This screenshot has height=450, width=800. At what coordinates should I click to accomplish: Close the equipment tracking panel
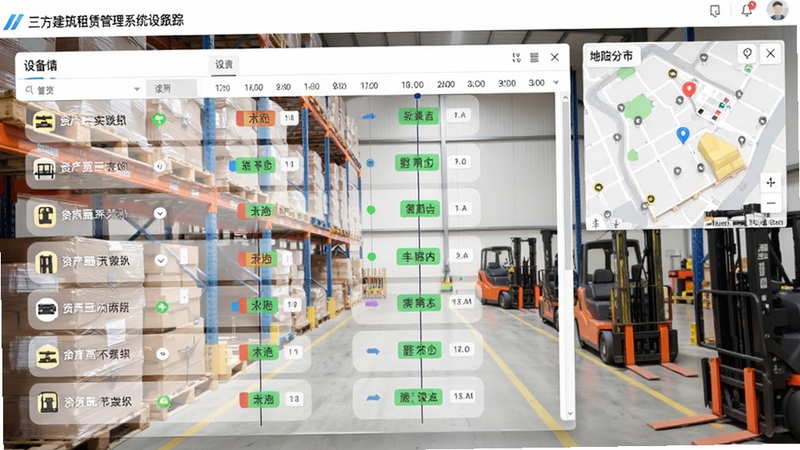pyautogui.click(x=555, y=57)
